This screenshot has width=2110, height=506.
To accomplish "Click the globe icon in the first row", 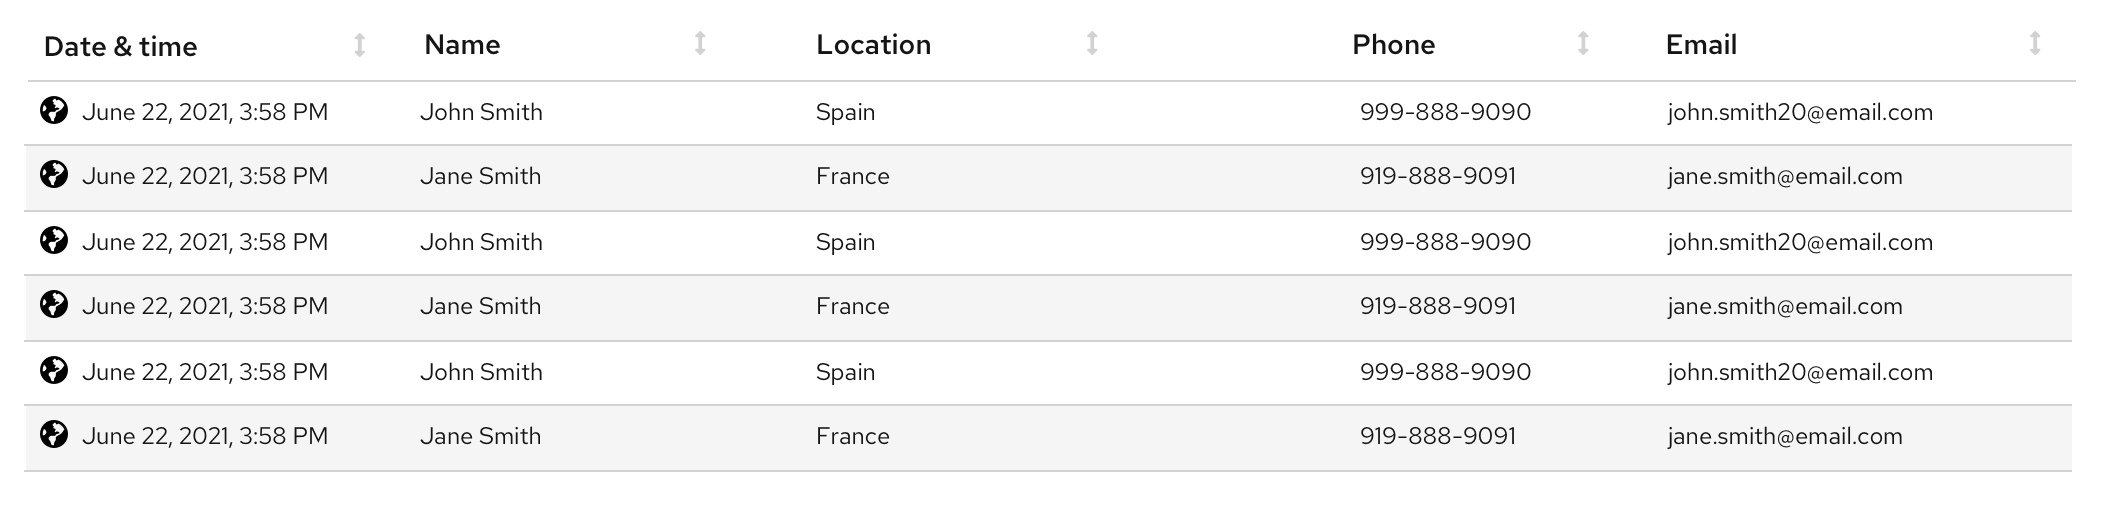I will pyautogui.click(x=54, y=110).
